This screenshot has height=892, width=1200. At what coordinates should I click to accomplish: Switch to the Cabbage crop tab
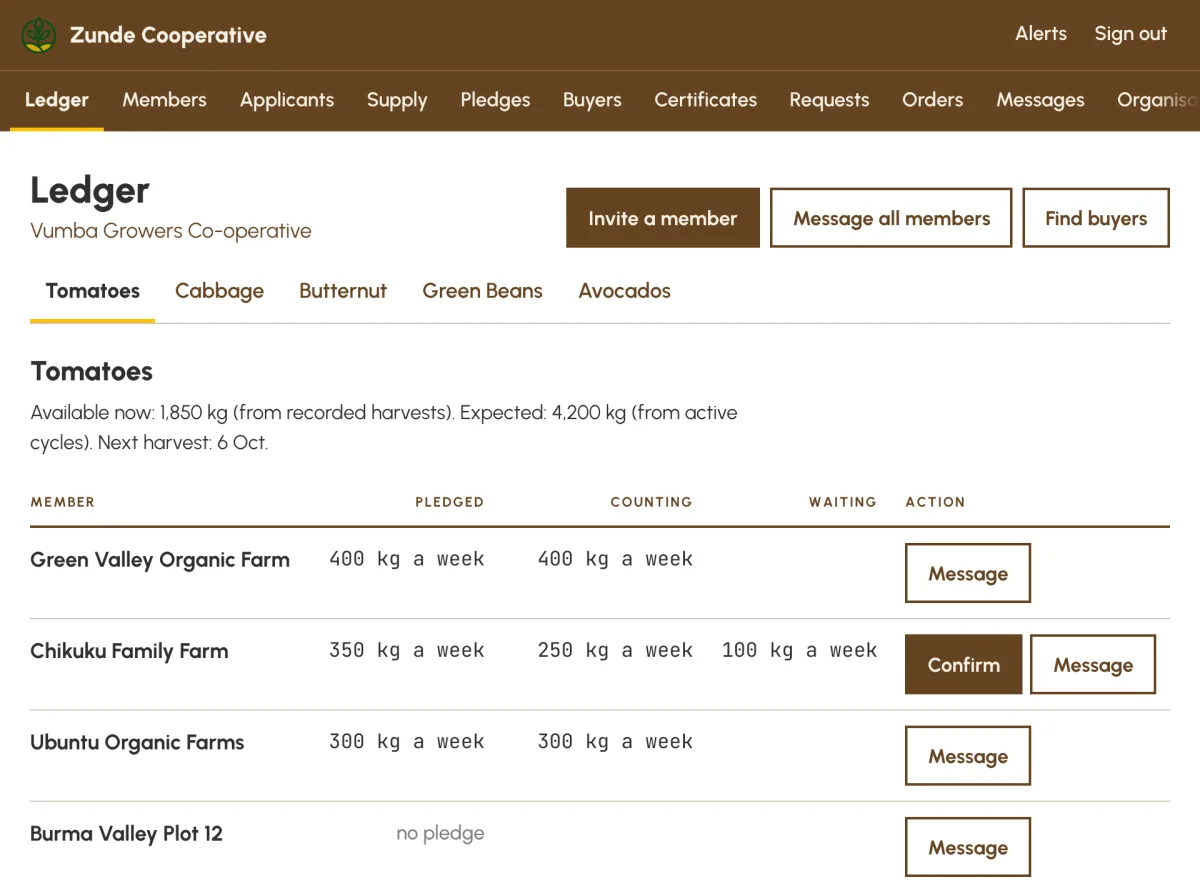219,291
